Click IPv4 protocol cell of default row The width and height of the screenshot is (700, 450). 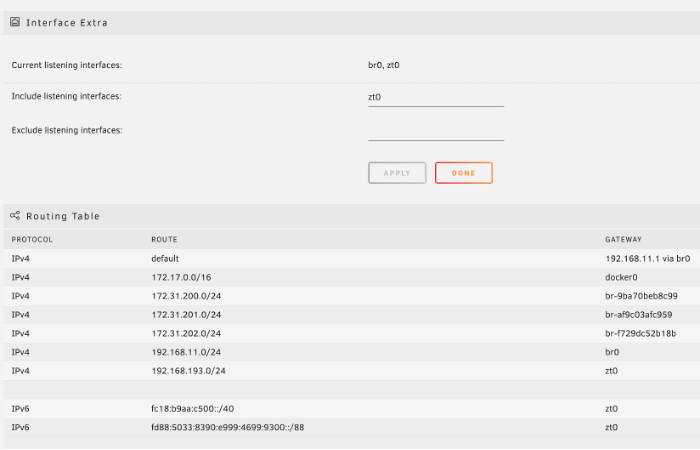click(21, 259)
